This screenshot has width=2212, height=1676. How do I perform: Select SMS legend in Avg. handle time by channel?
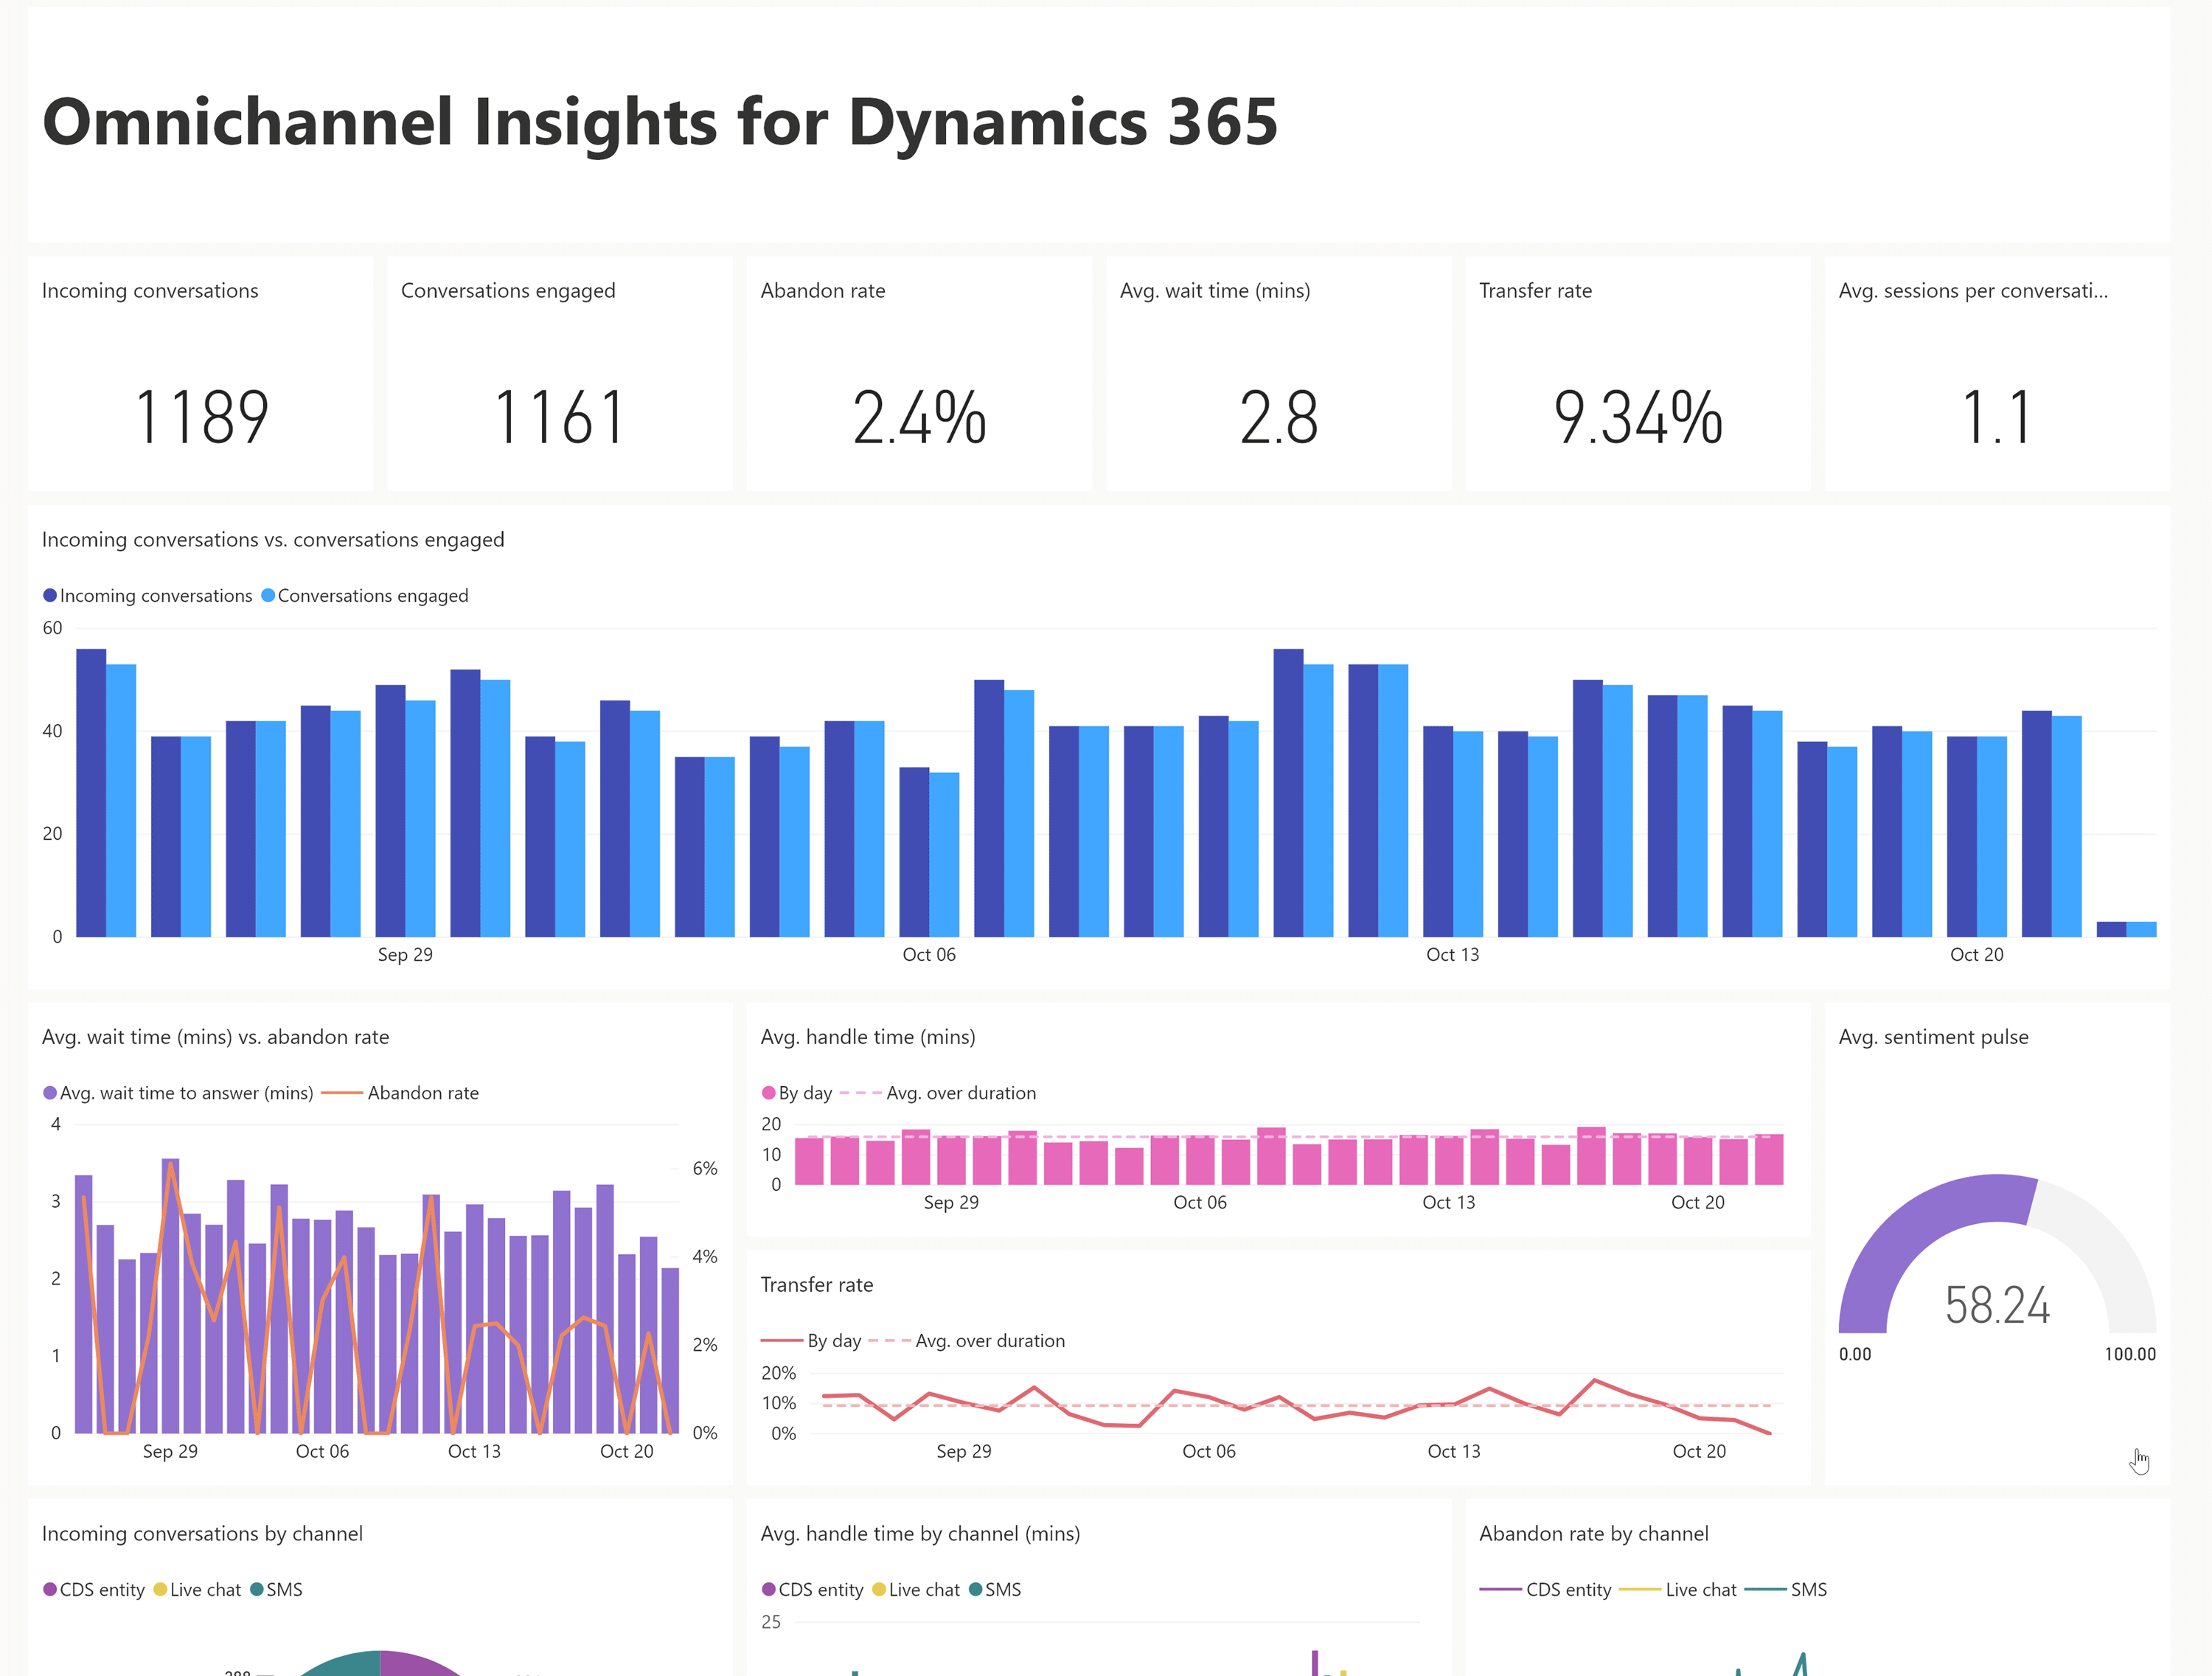pyautogui.click(x=995, y=1590)
